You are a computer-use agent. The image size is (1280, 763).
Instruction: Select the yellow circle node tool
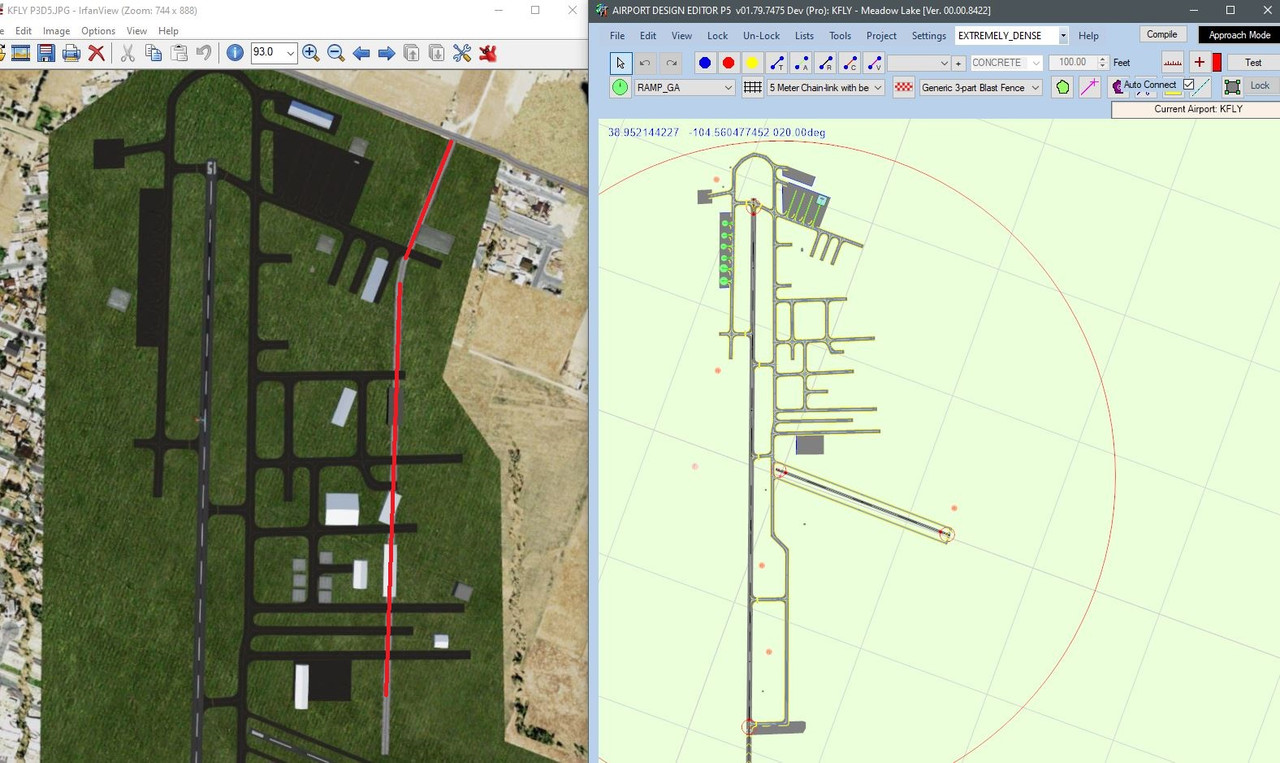pyautogui.click(x=753, y=63)
